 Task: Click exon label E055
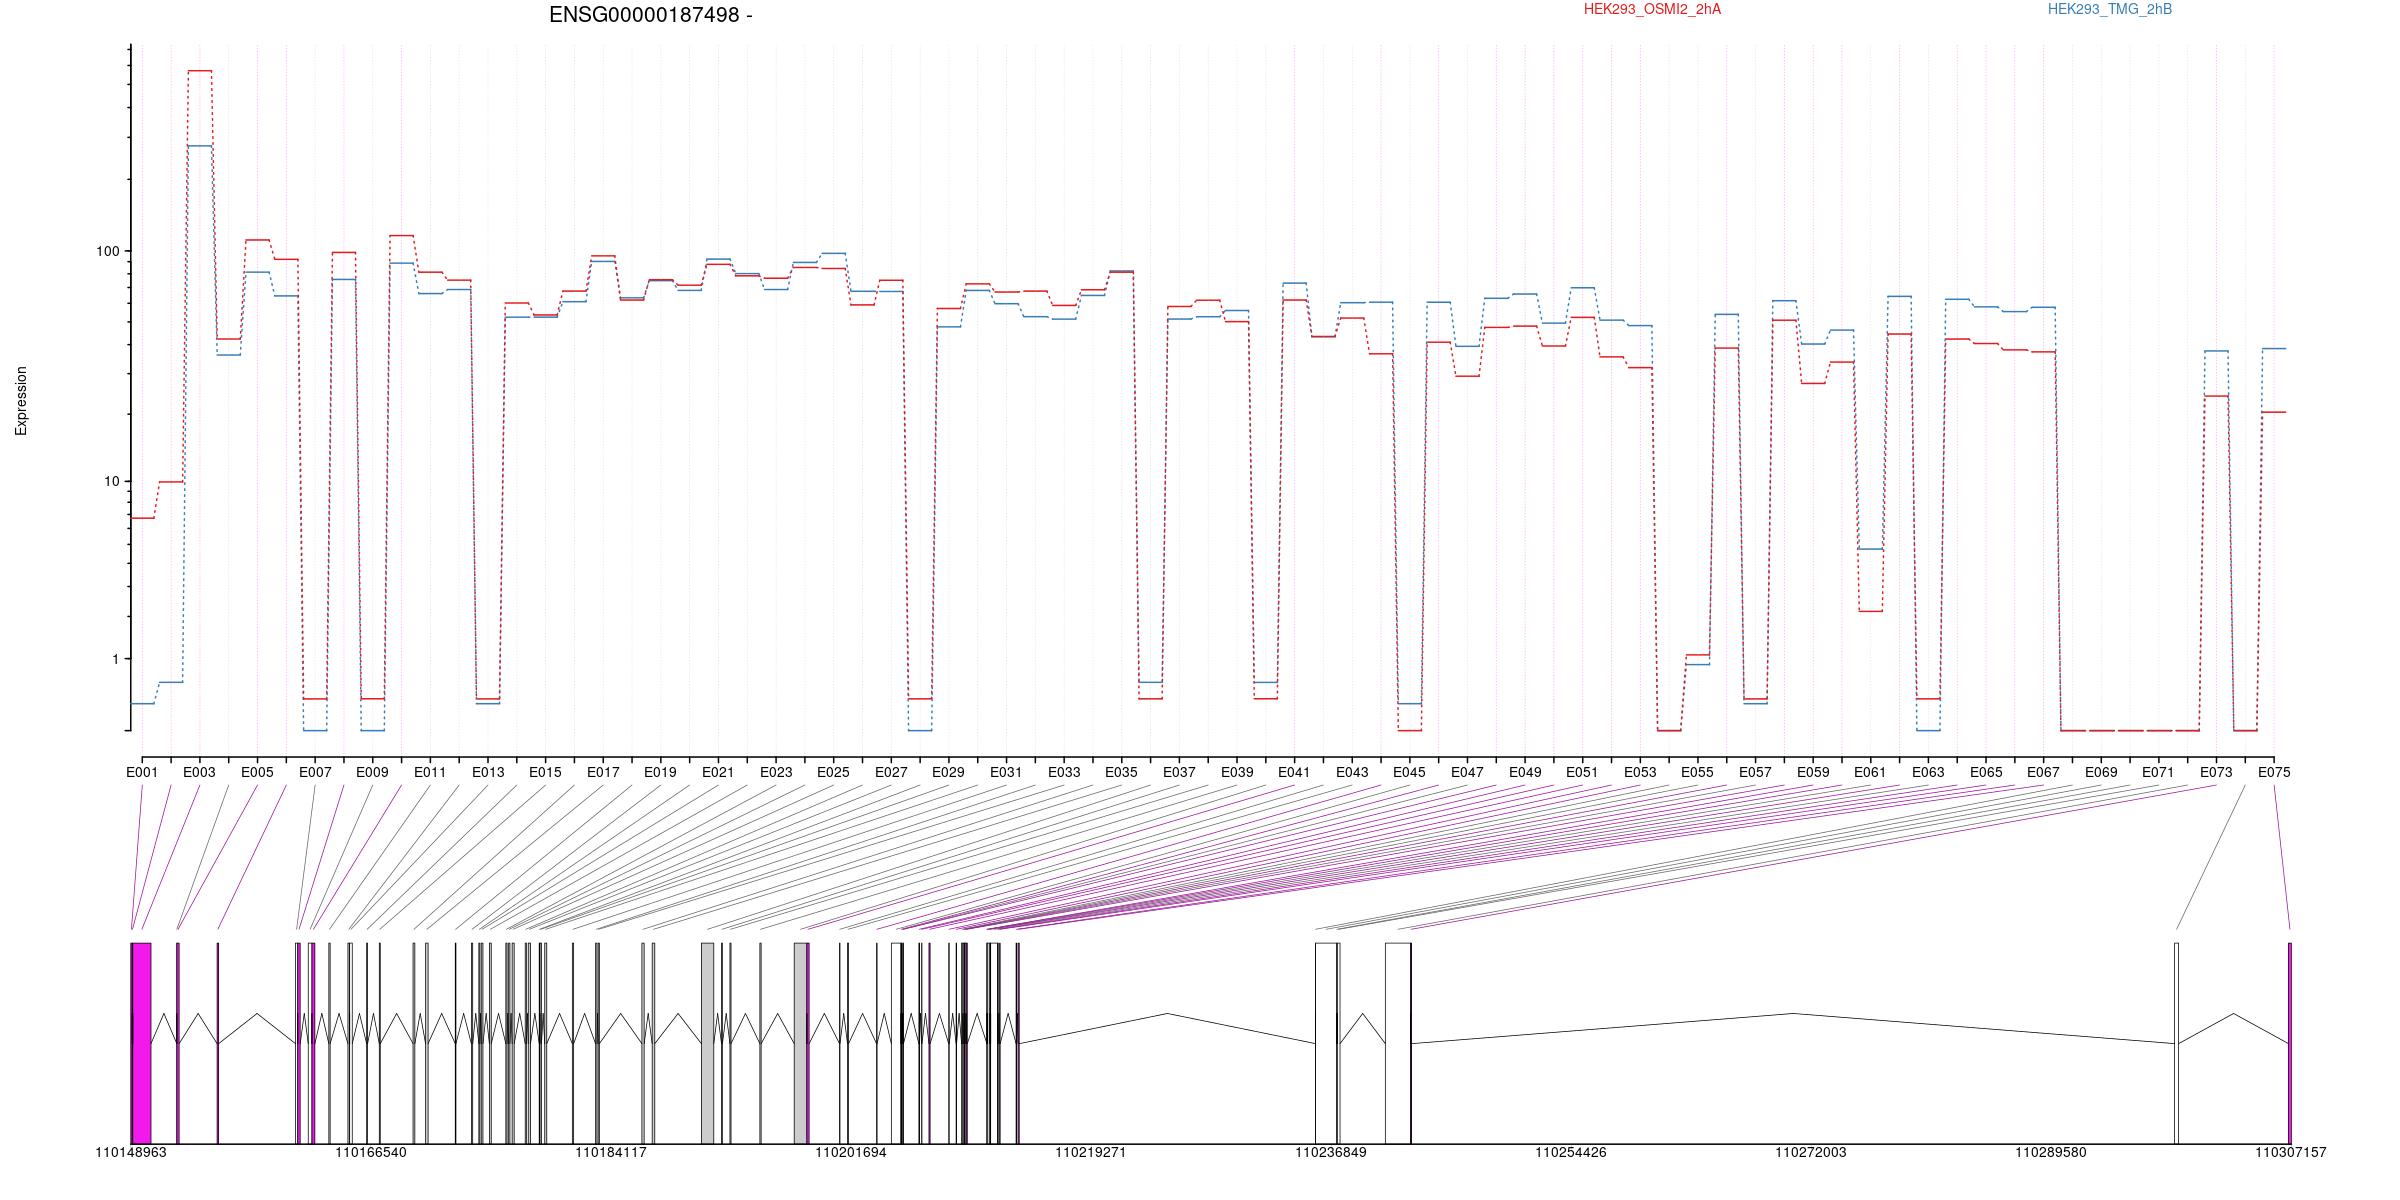[1697, 772]
